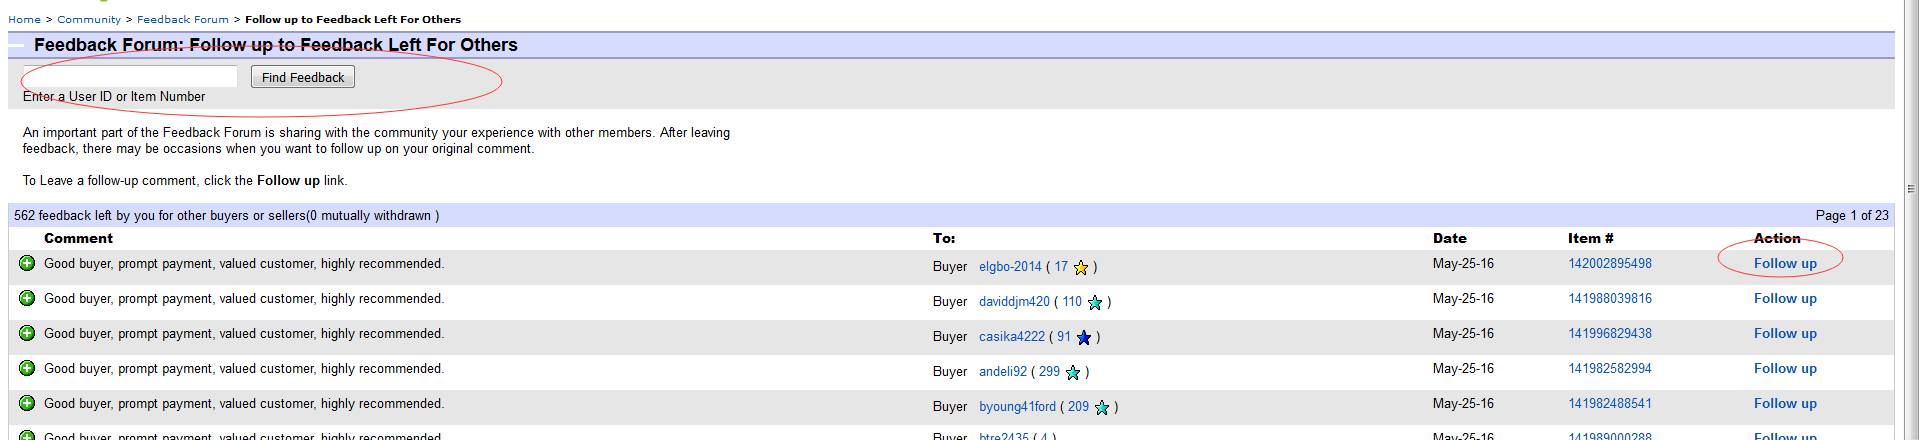Click the green plus icon in elgbo-2014's row
The height and width of the screenshot is (440, 1919).
[27, 264]
